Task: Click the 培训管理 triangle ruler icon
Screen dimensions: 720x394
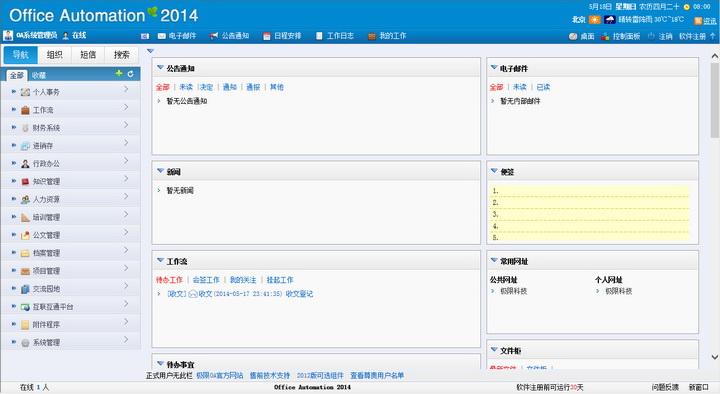Action: point(25,217)
